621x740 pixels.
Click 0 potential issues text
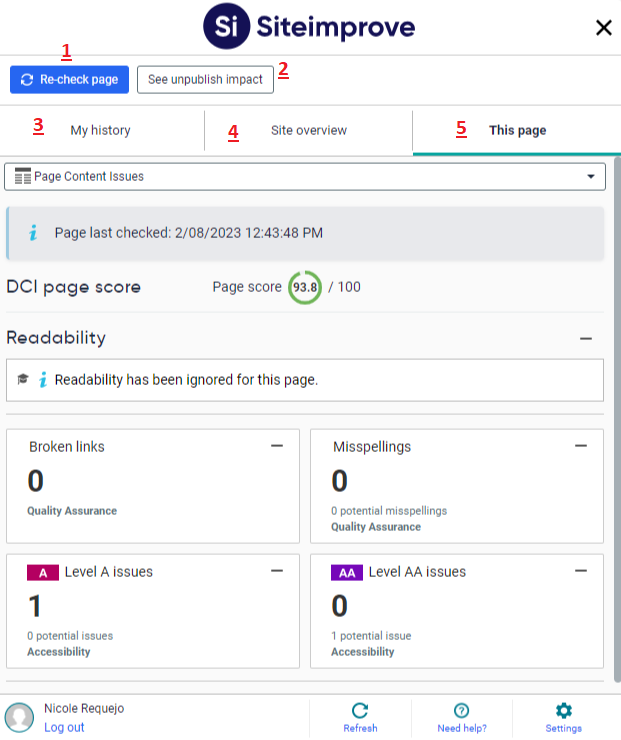tap(70, 636)
